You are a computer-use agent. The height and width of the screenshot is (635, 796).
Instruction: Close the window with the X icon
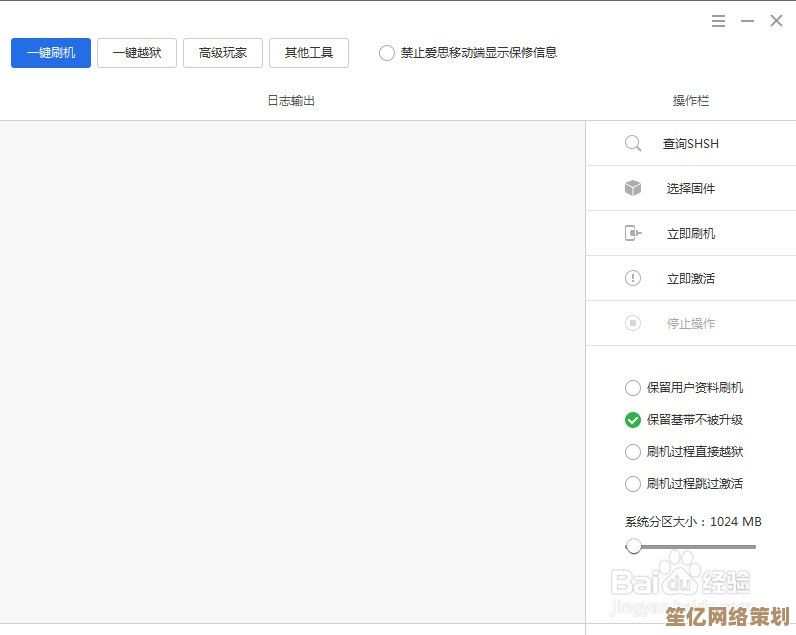tap(776, 21)
